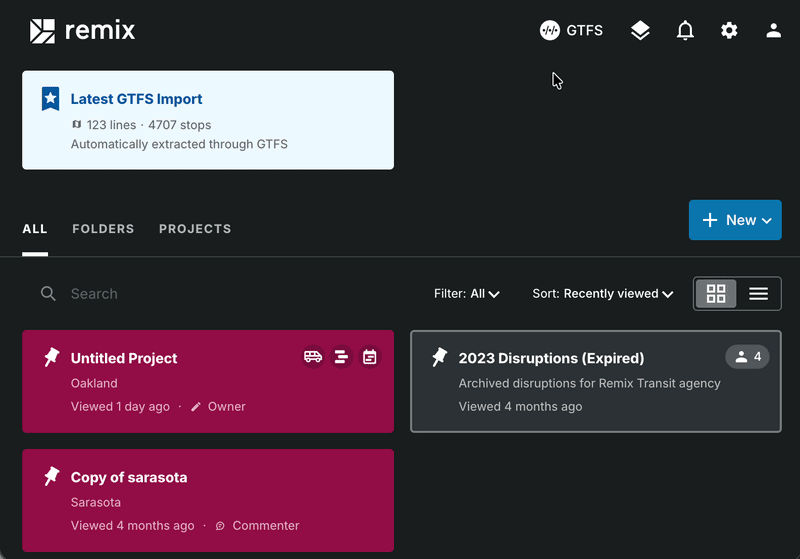Viewport: 800px width, 559px height.
Task: Click 'Commenter' role label
Action: (x=266, y=526)
